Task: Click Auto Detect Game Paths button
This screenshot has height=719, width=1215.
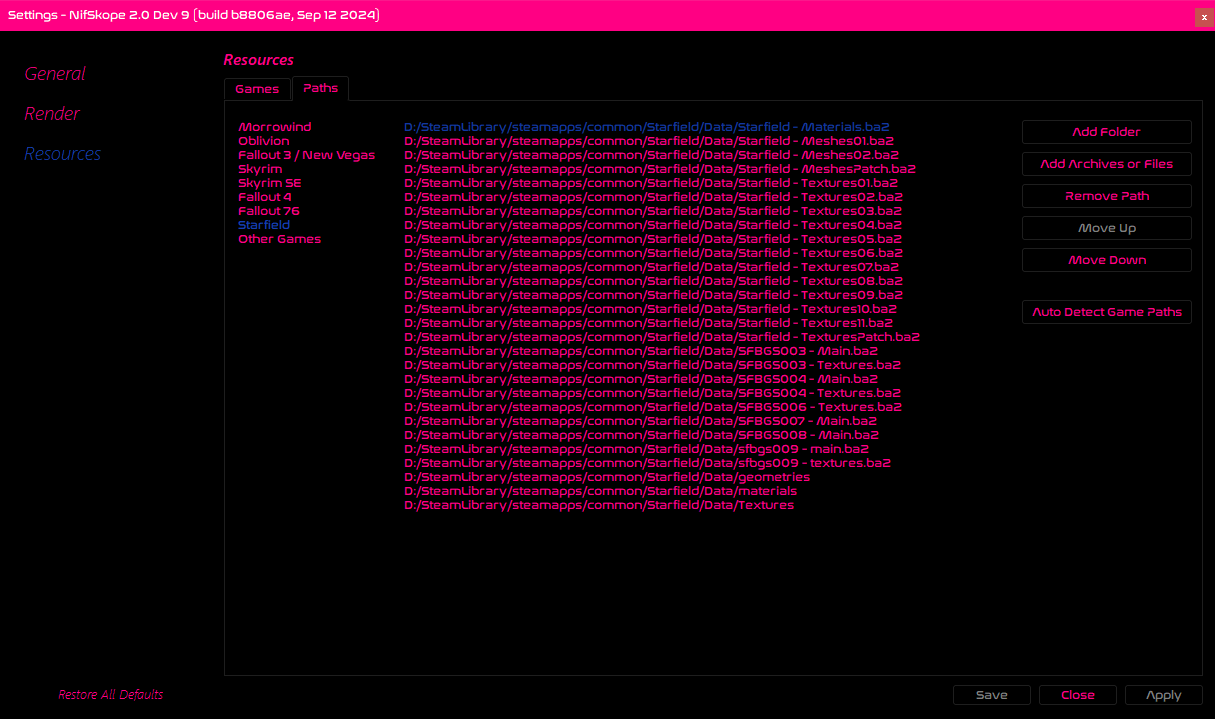Action: (1106, 312)
